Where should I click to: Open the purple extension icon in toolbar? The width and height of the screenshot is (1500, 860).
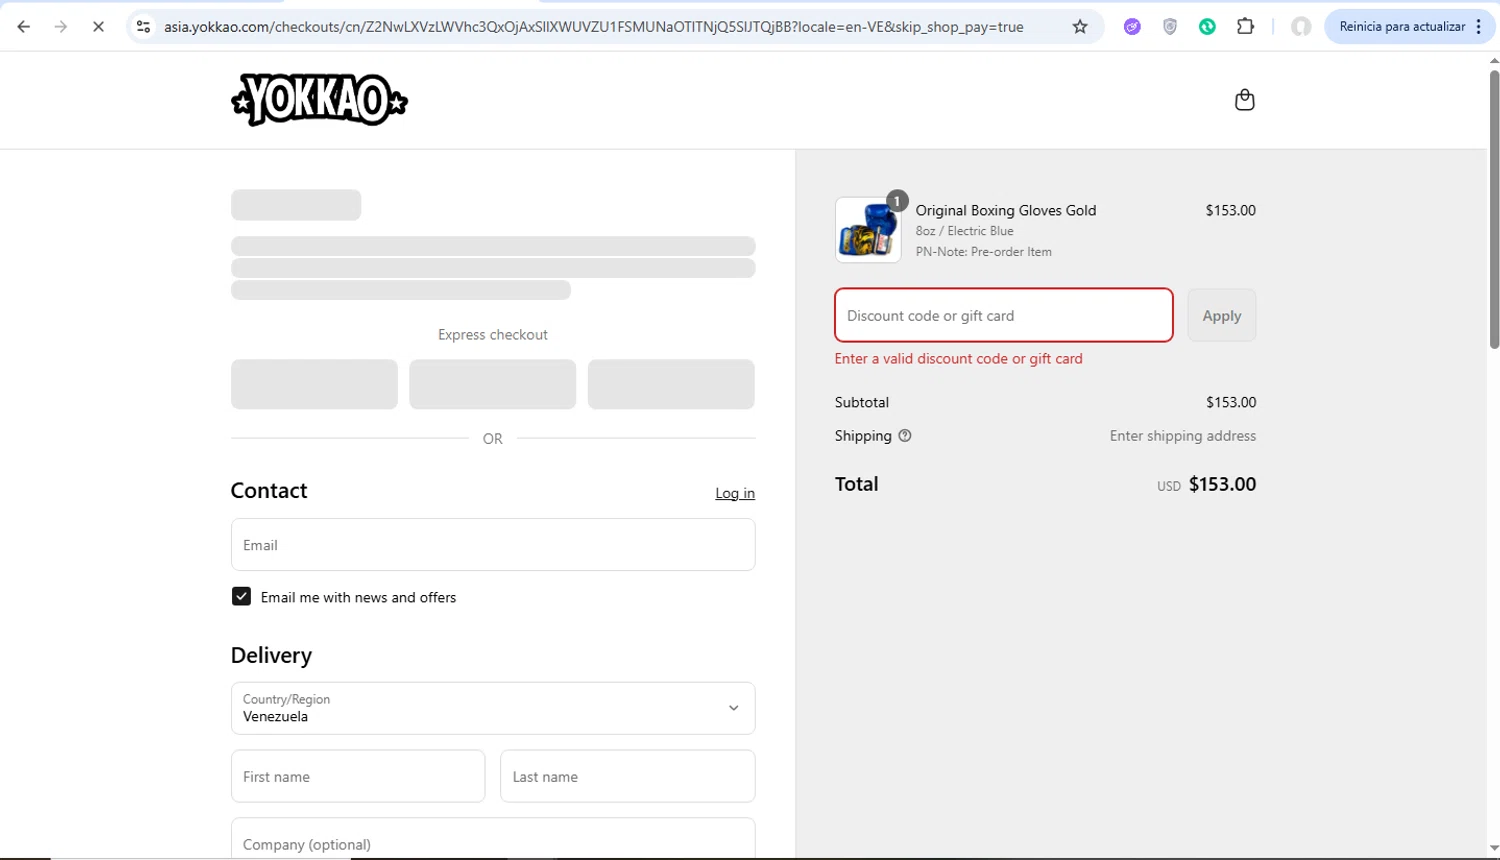tap(1132, 27)
